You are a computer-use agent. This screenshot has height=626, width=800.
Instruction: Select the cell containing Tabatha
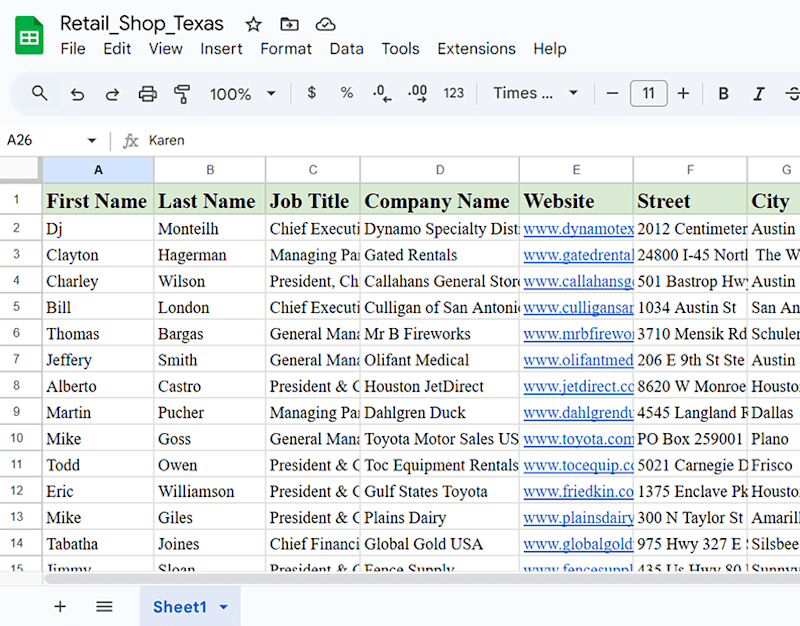coord(98,544)
